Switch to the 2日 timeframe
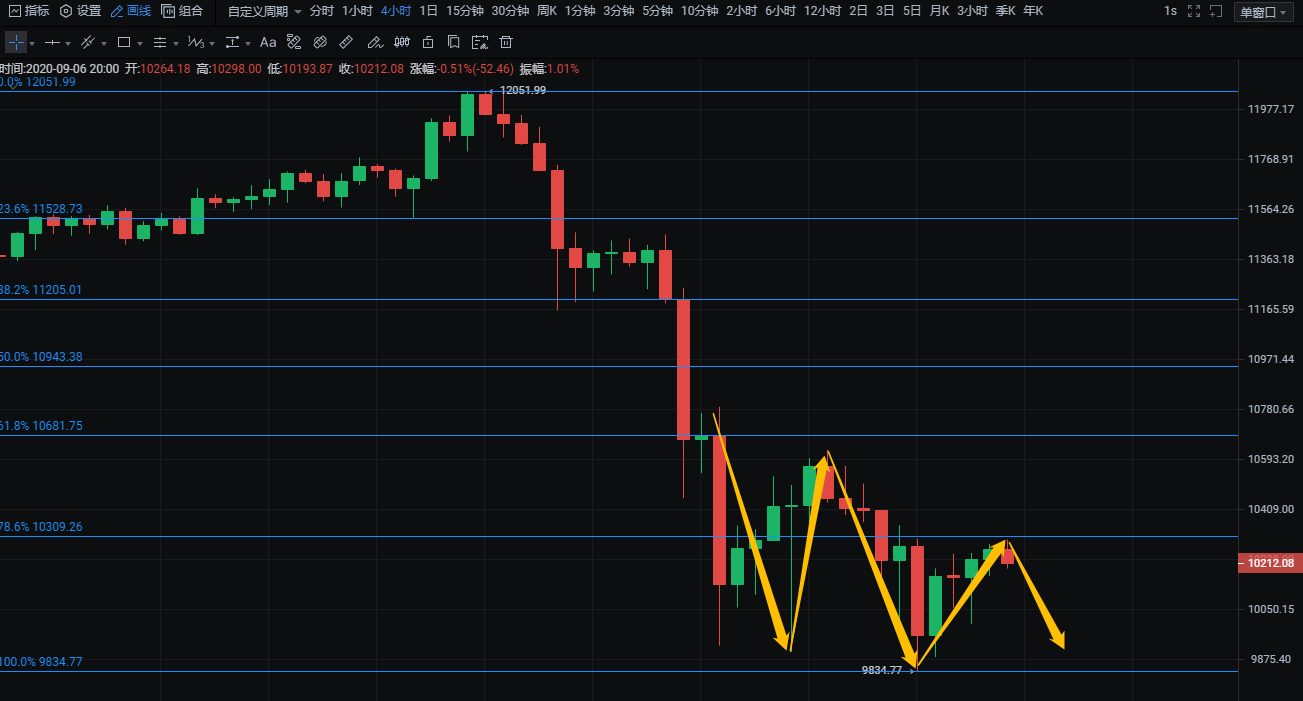The height and width of the screenshot is (701, 1303). (858, 11)
